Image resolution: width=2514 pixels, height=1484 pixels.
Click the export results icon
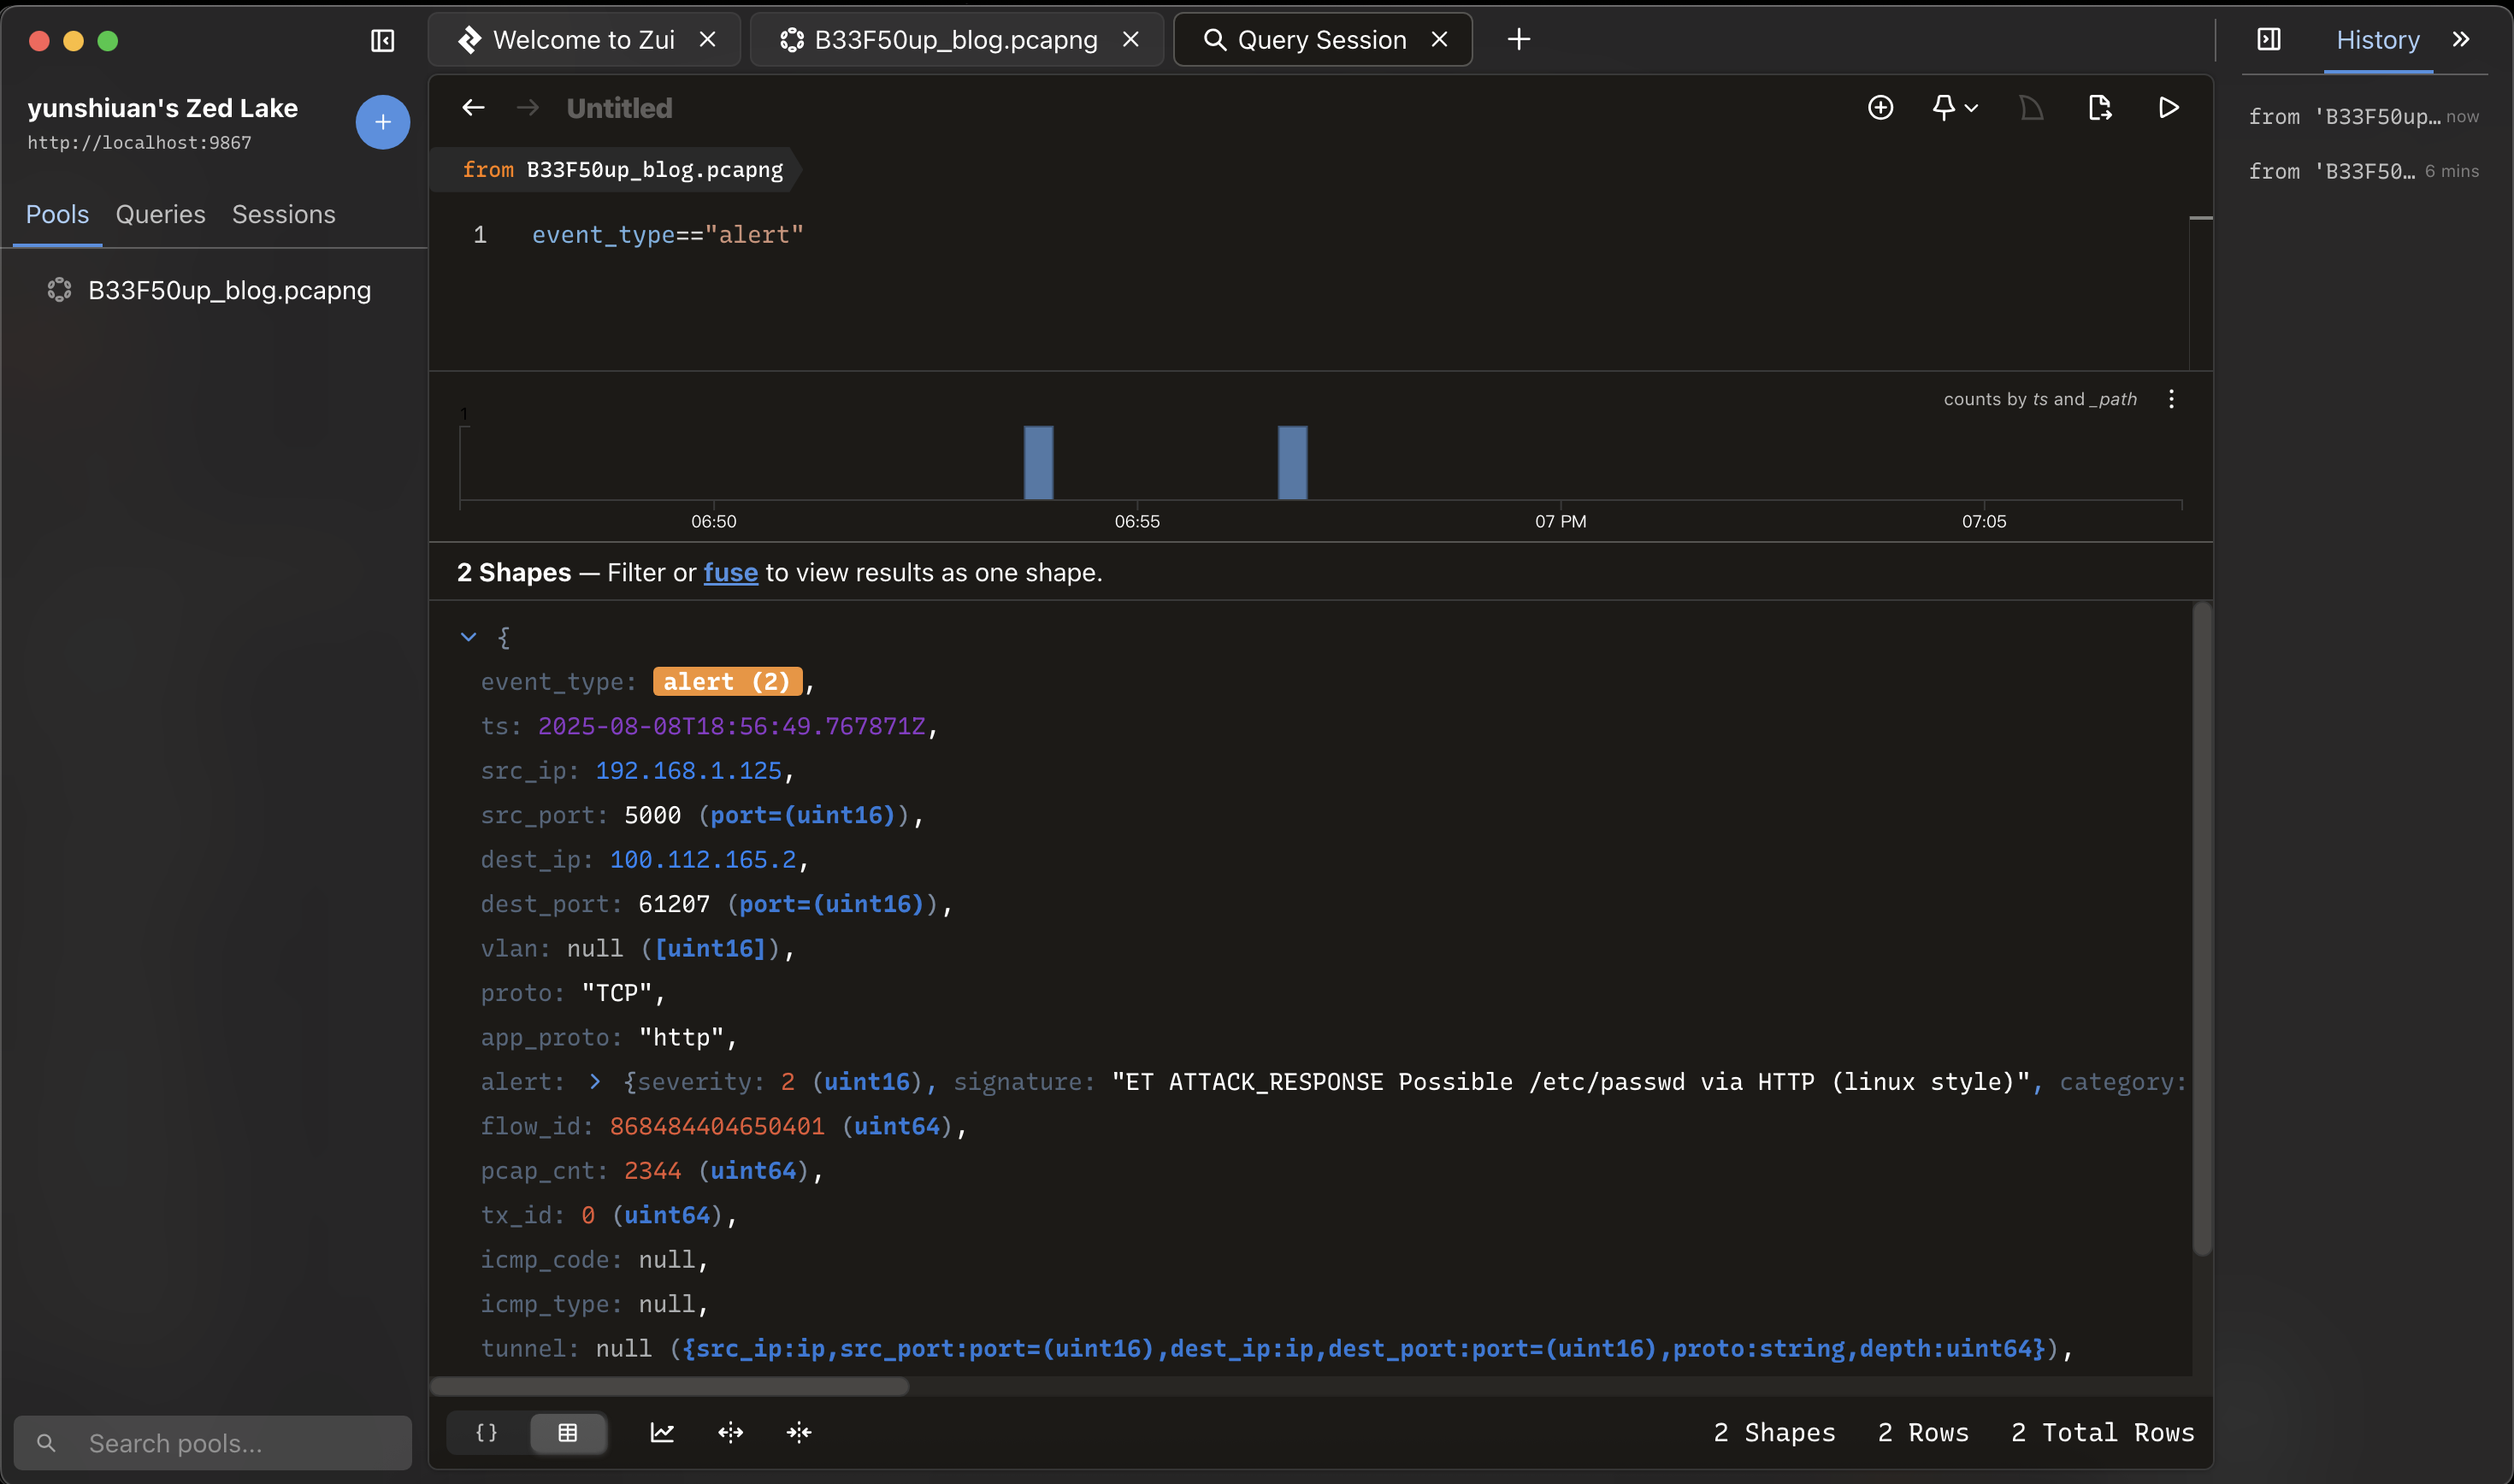click(2100, 108)
